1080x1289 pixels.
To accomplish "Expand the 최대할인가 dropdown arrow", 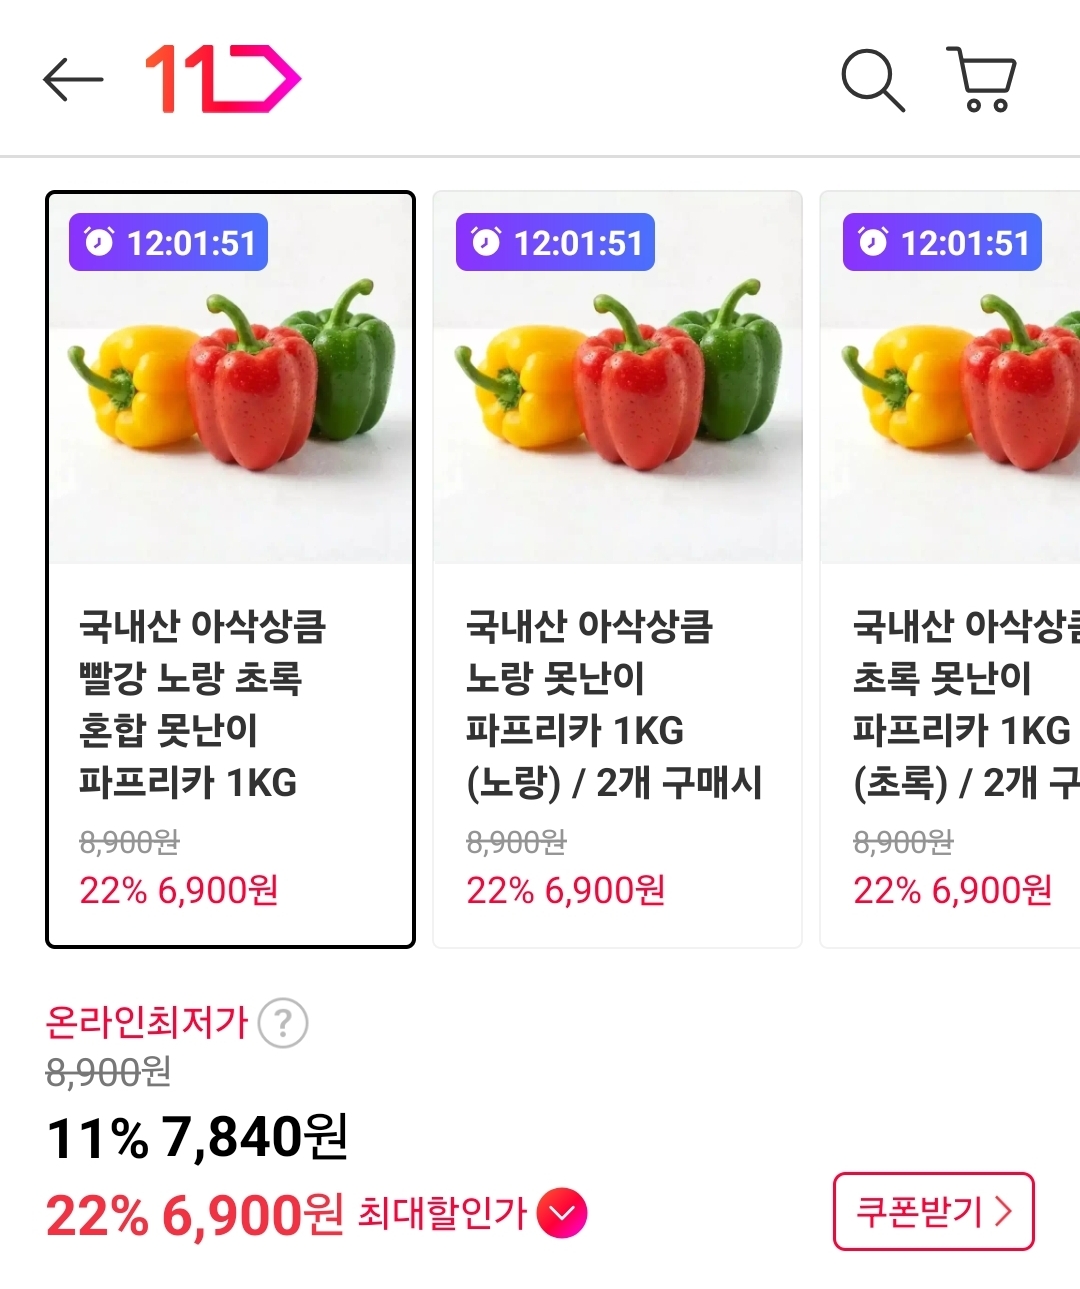I will (x=562, y=1213).
